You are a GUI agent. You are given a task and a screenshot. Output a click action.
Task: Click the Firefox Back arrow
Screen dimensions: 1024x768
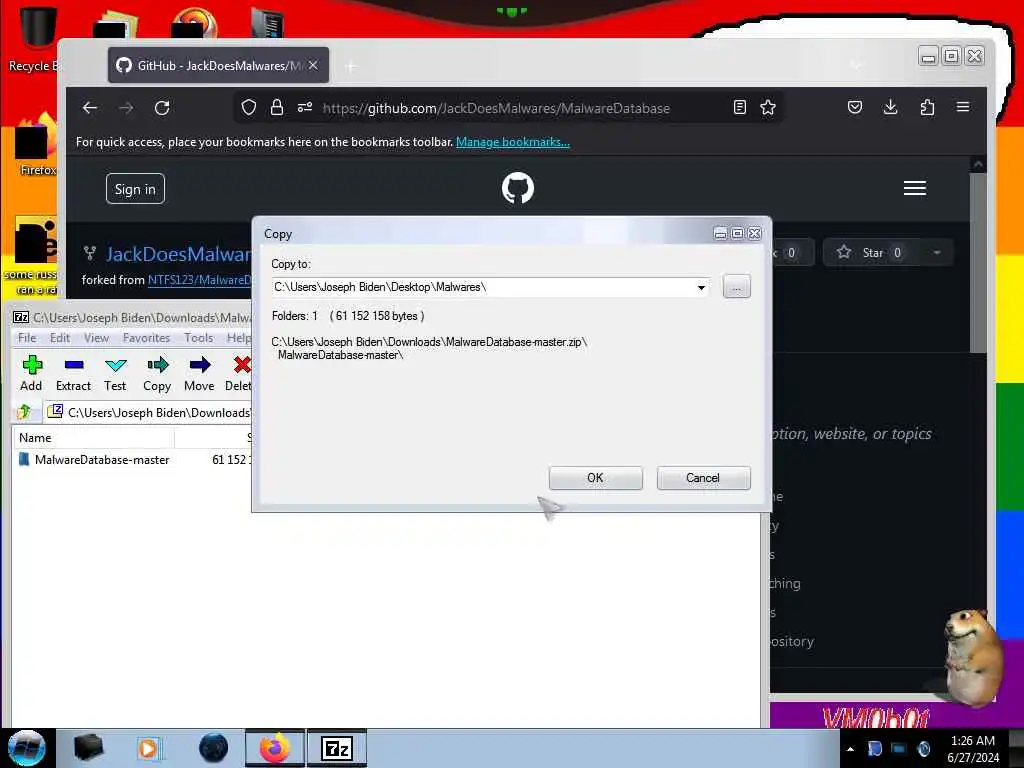(90, 108)
